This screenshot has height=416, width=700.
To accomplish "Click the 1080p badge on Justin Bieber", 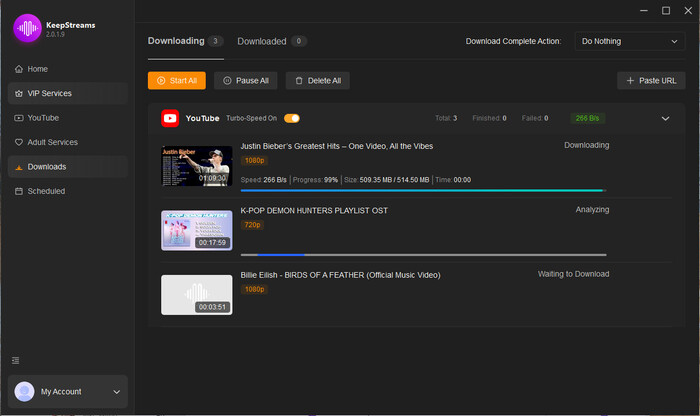I will click(x=254, y=160).
